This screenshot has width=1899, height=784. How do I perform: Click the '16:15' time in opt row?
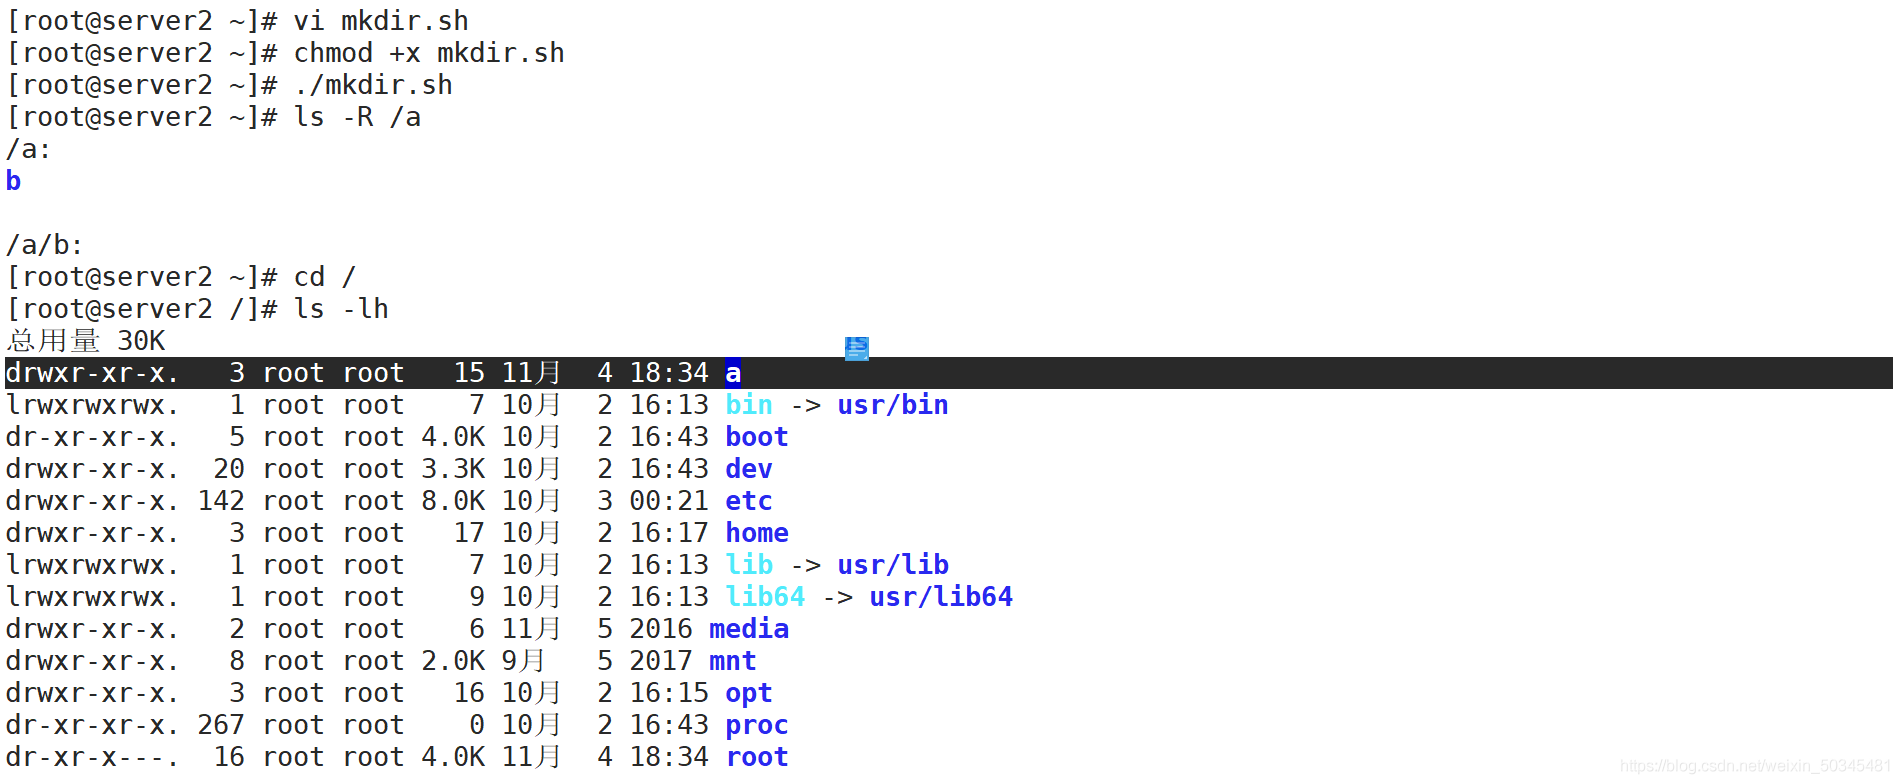tap(669, 693)
